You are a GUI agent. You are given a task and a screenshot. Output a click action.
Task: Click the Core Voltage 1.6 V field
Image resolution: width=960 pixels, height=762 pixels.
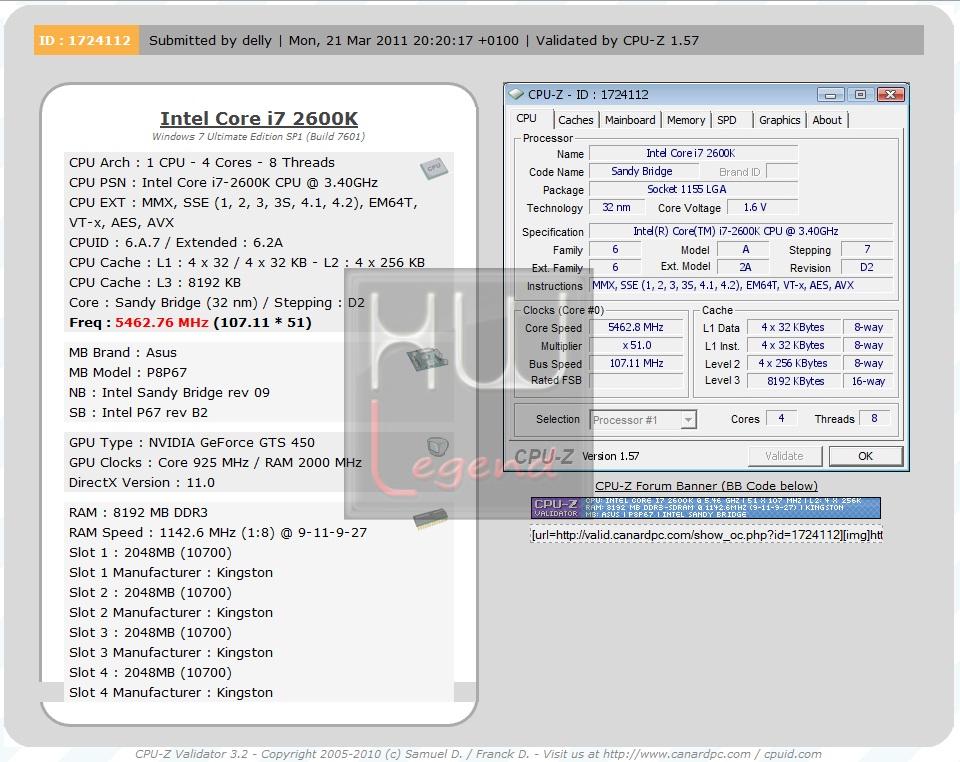[762, 207]
